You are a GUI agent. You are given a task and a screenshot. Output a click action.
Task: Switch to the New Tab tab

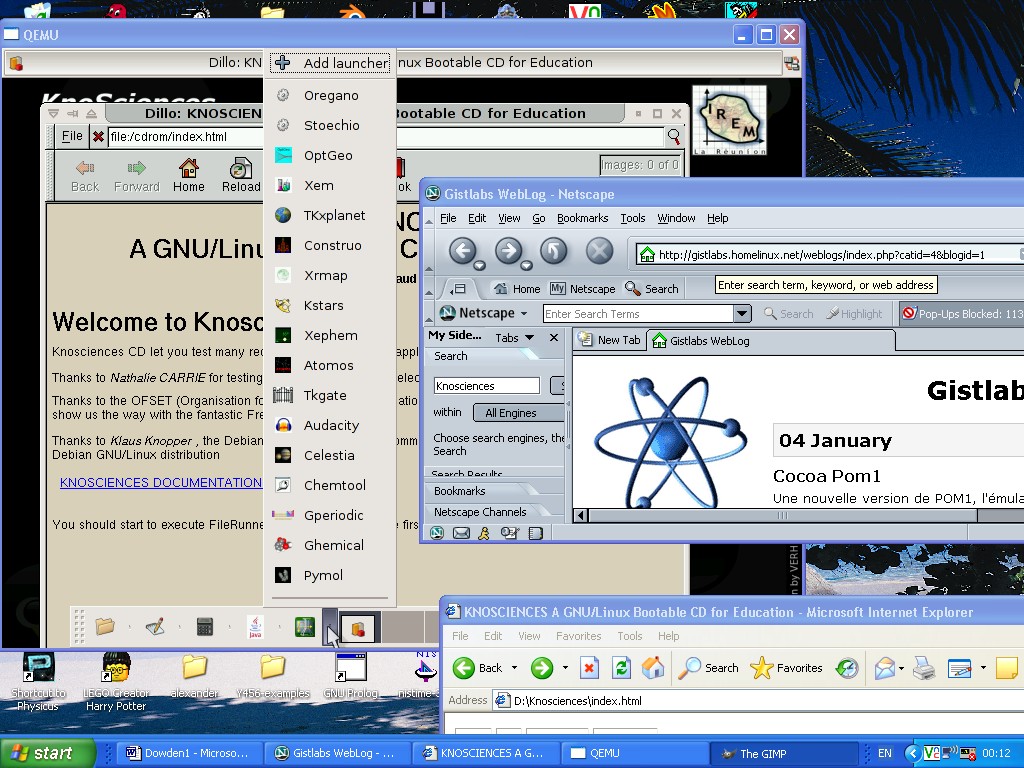[611, 340]
